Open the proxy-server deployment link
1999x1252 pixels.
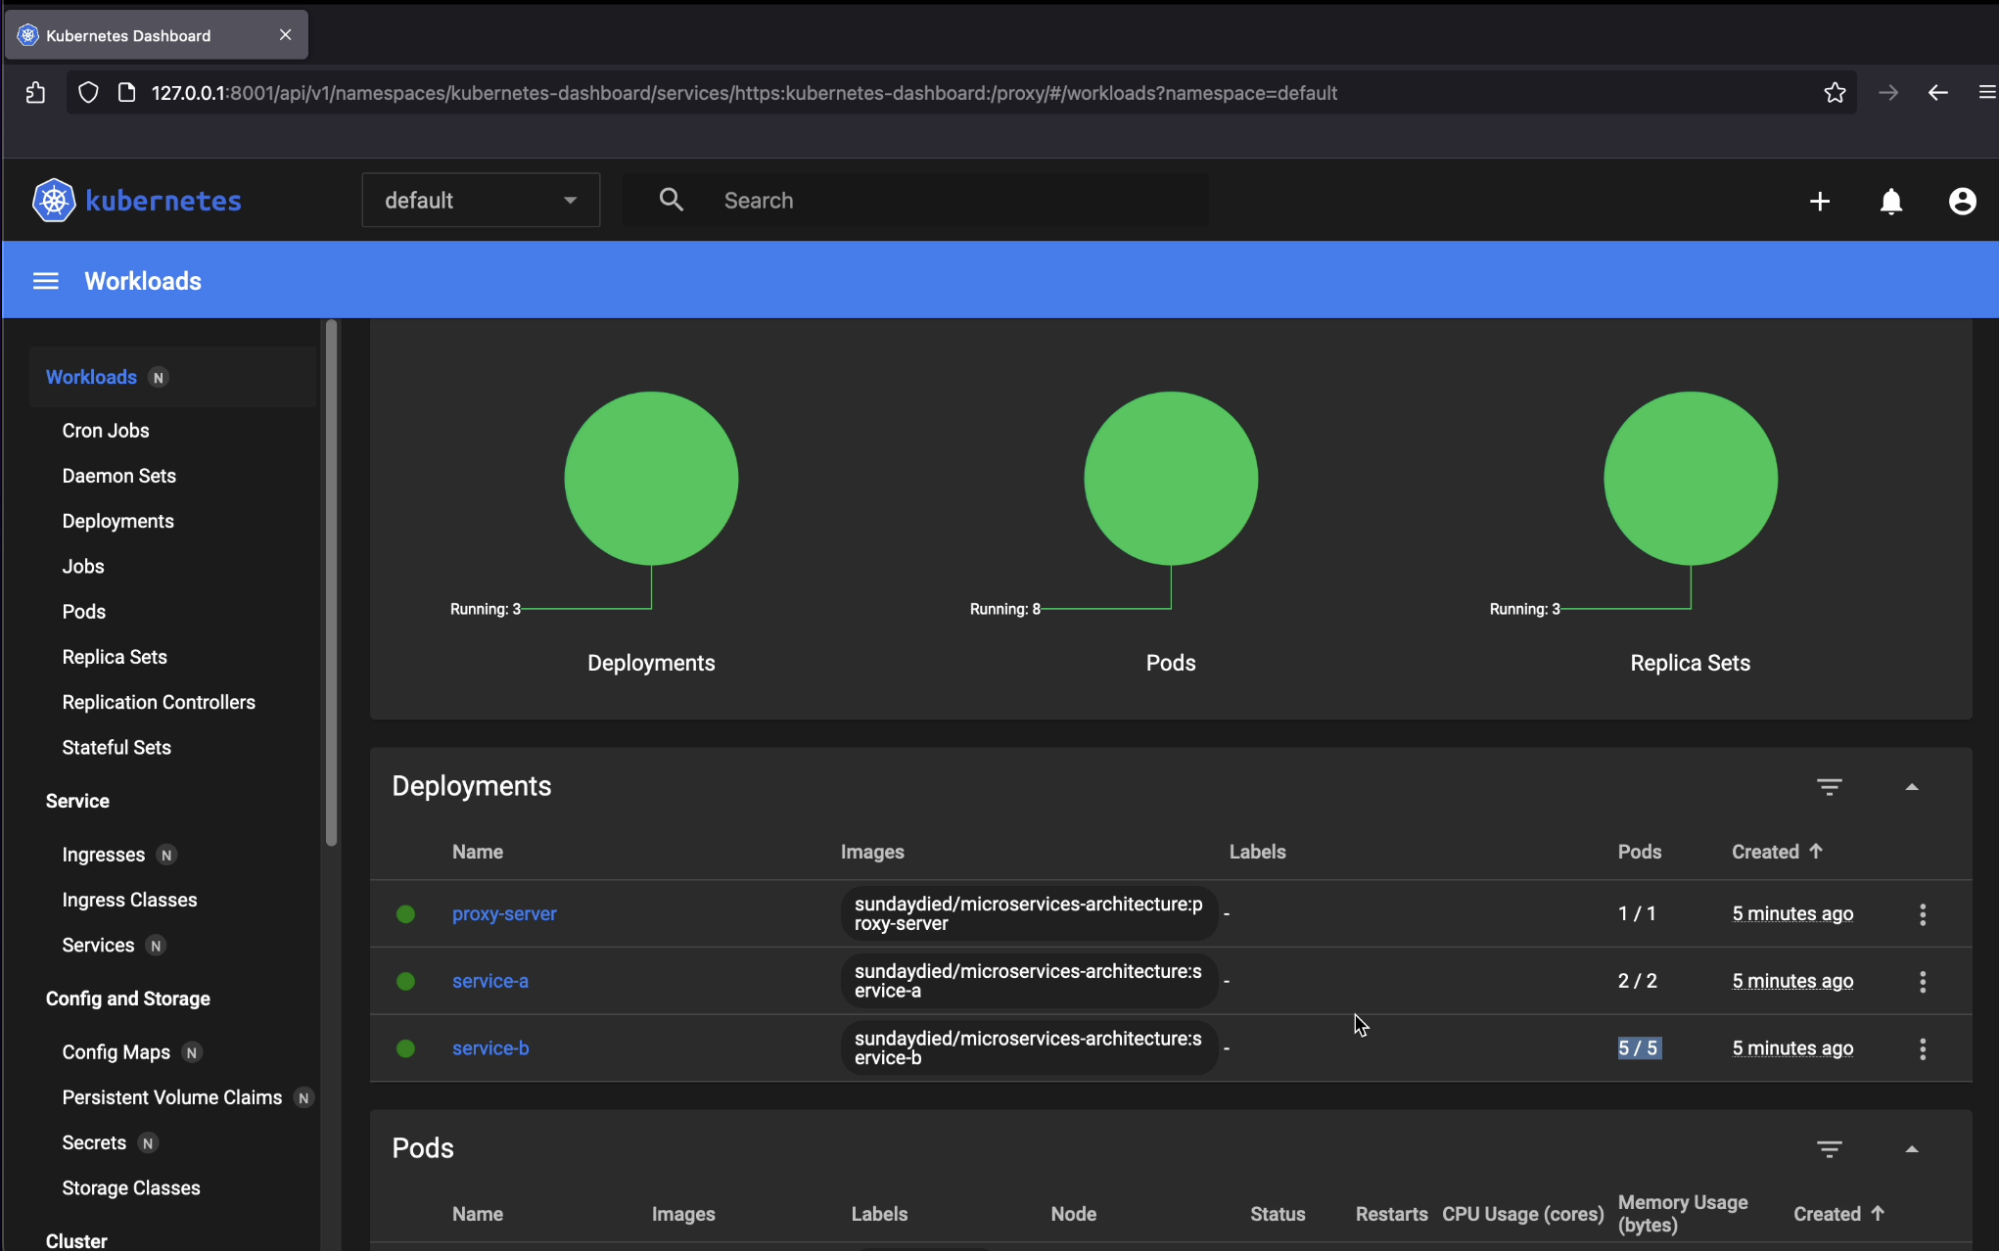tap(504, 914)
